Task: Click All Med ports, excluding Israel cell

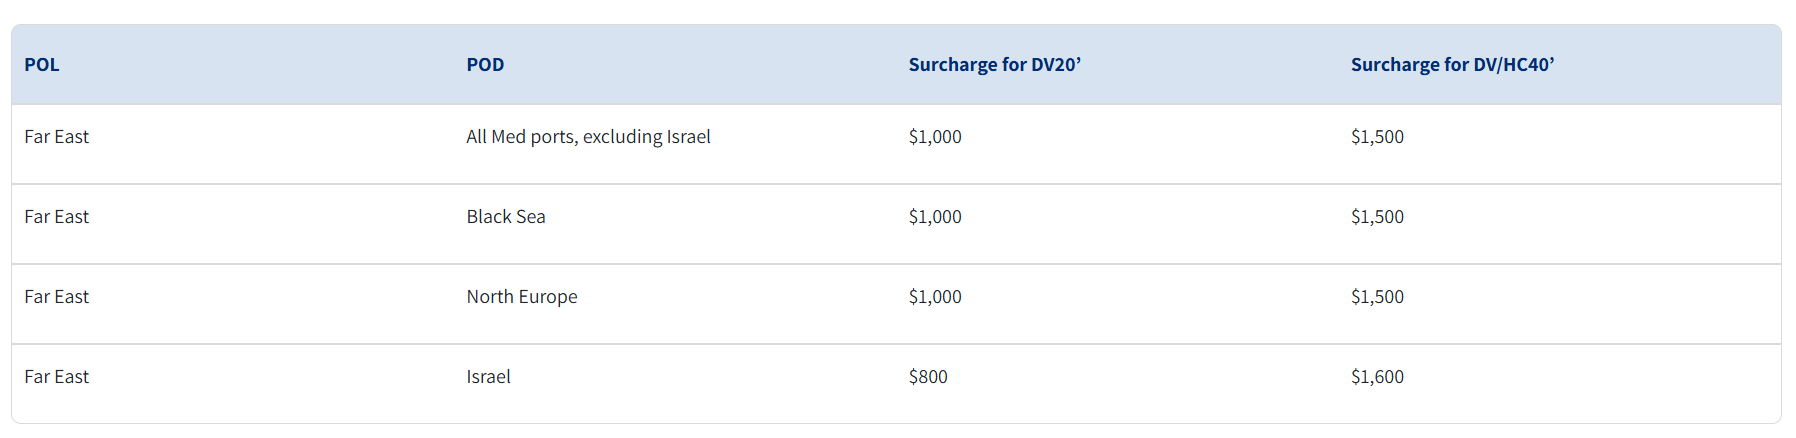Action: point(588,137)
